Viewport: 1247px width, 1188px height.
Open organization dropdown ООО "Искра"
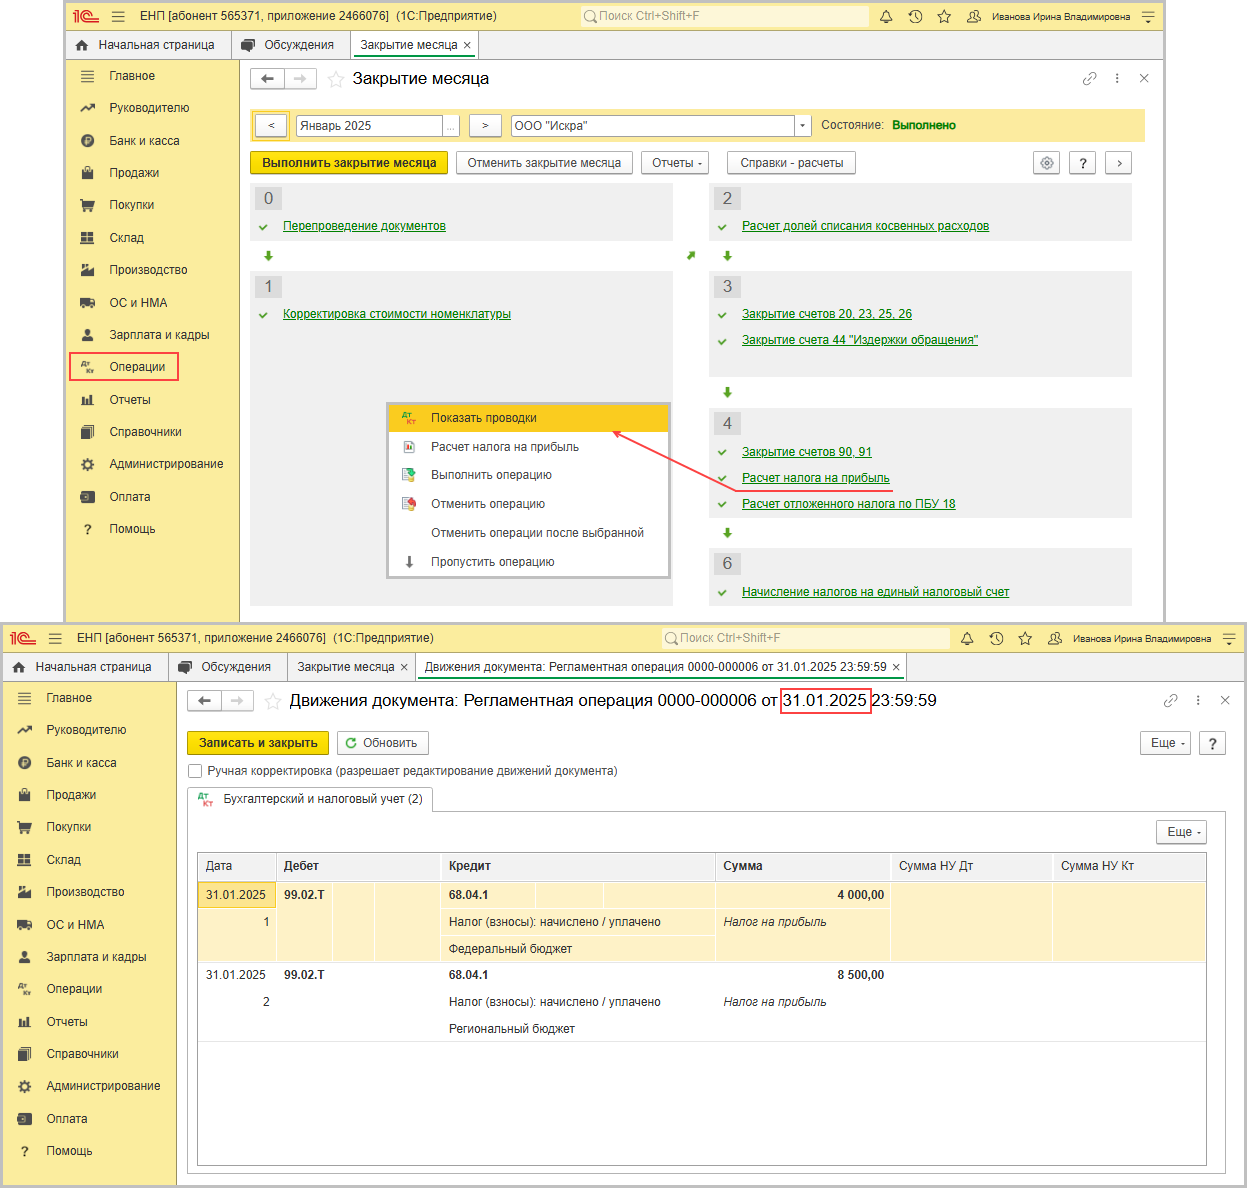tap(802, 126)
